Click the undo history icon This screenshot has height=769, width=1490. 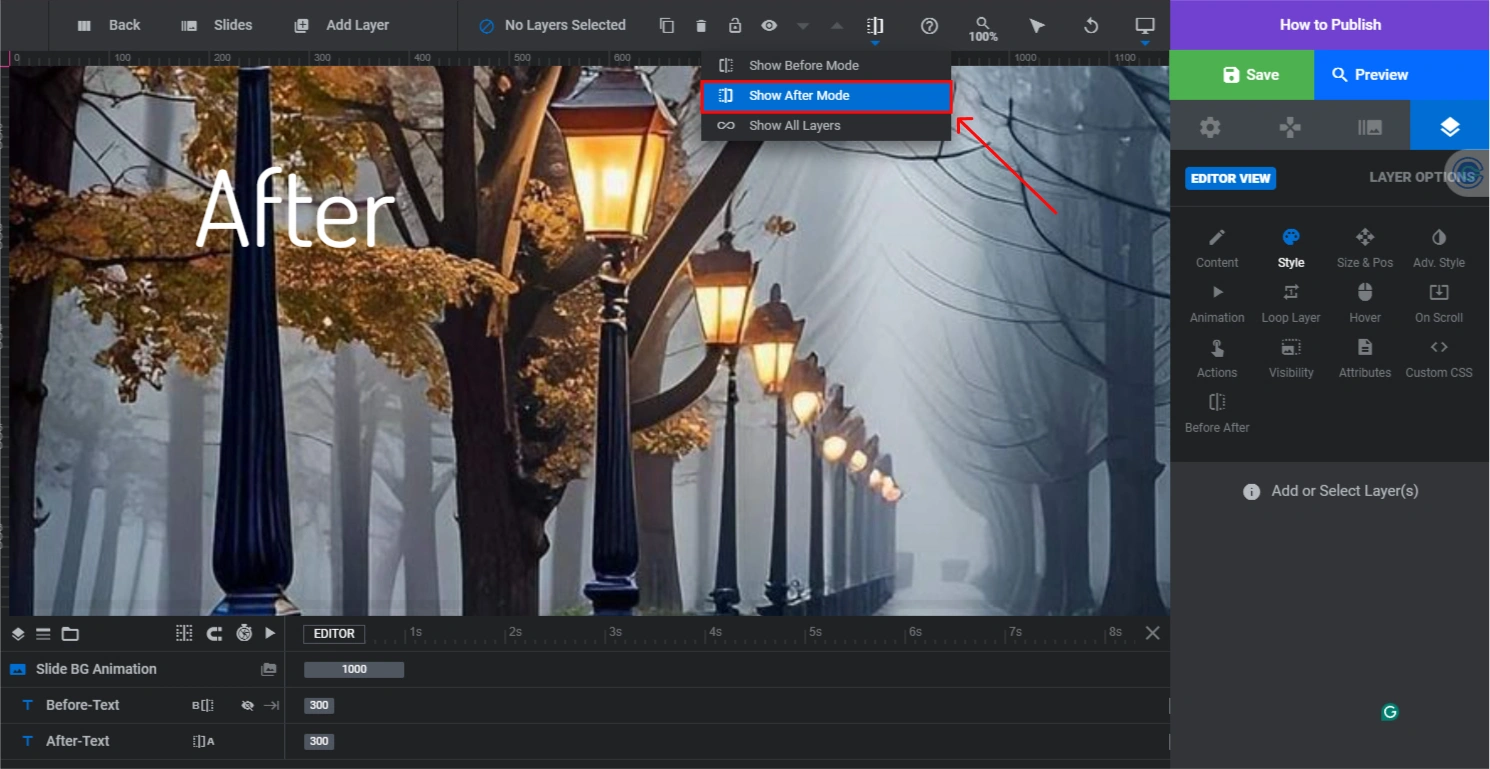tap(1091, 26)
